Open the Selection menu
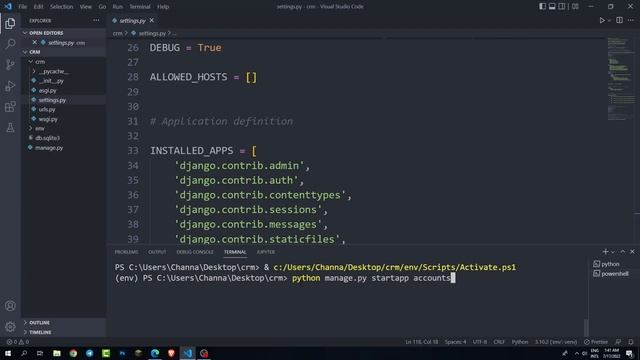 pos(61,7)
